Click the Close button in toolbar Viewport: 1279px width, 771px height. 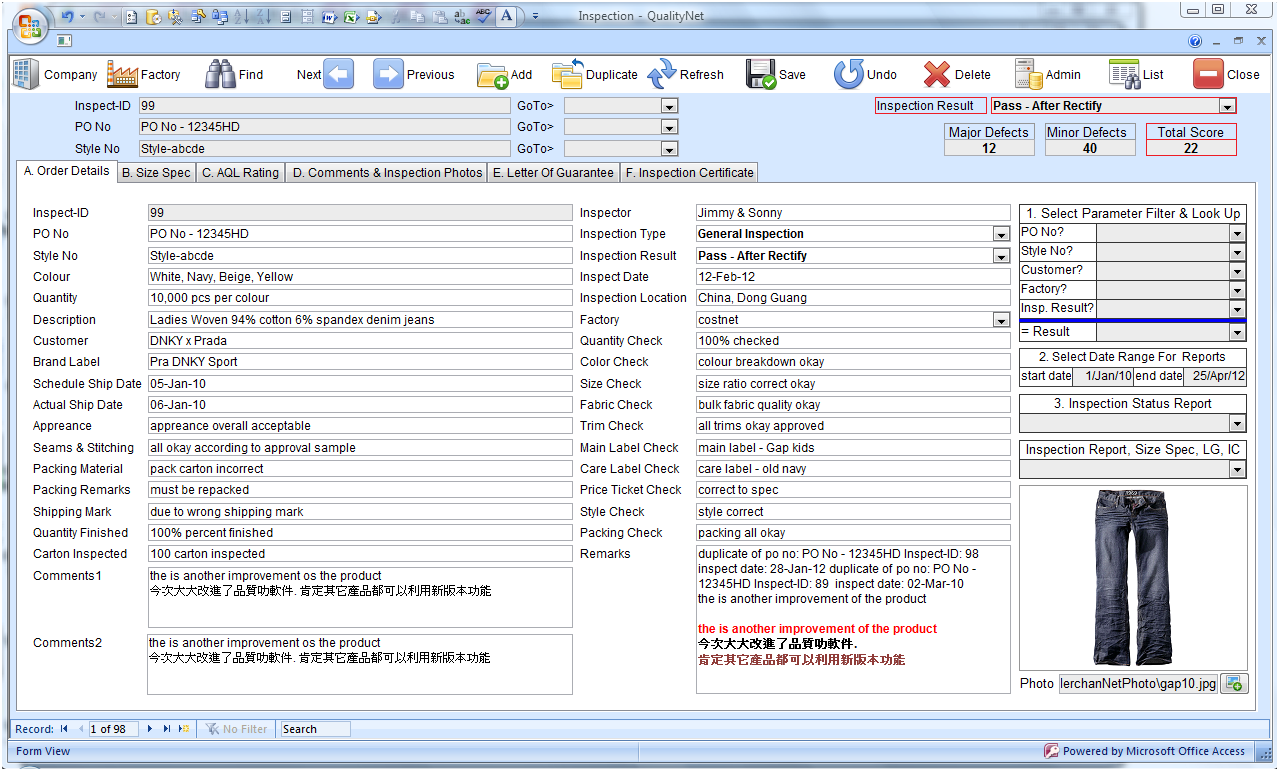[1226, 74]
